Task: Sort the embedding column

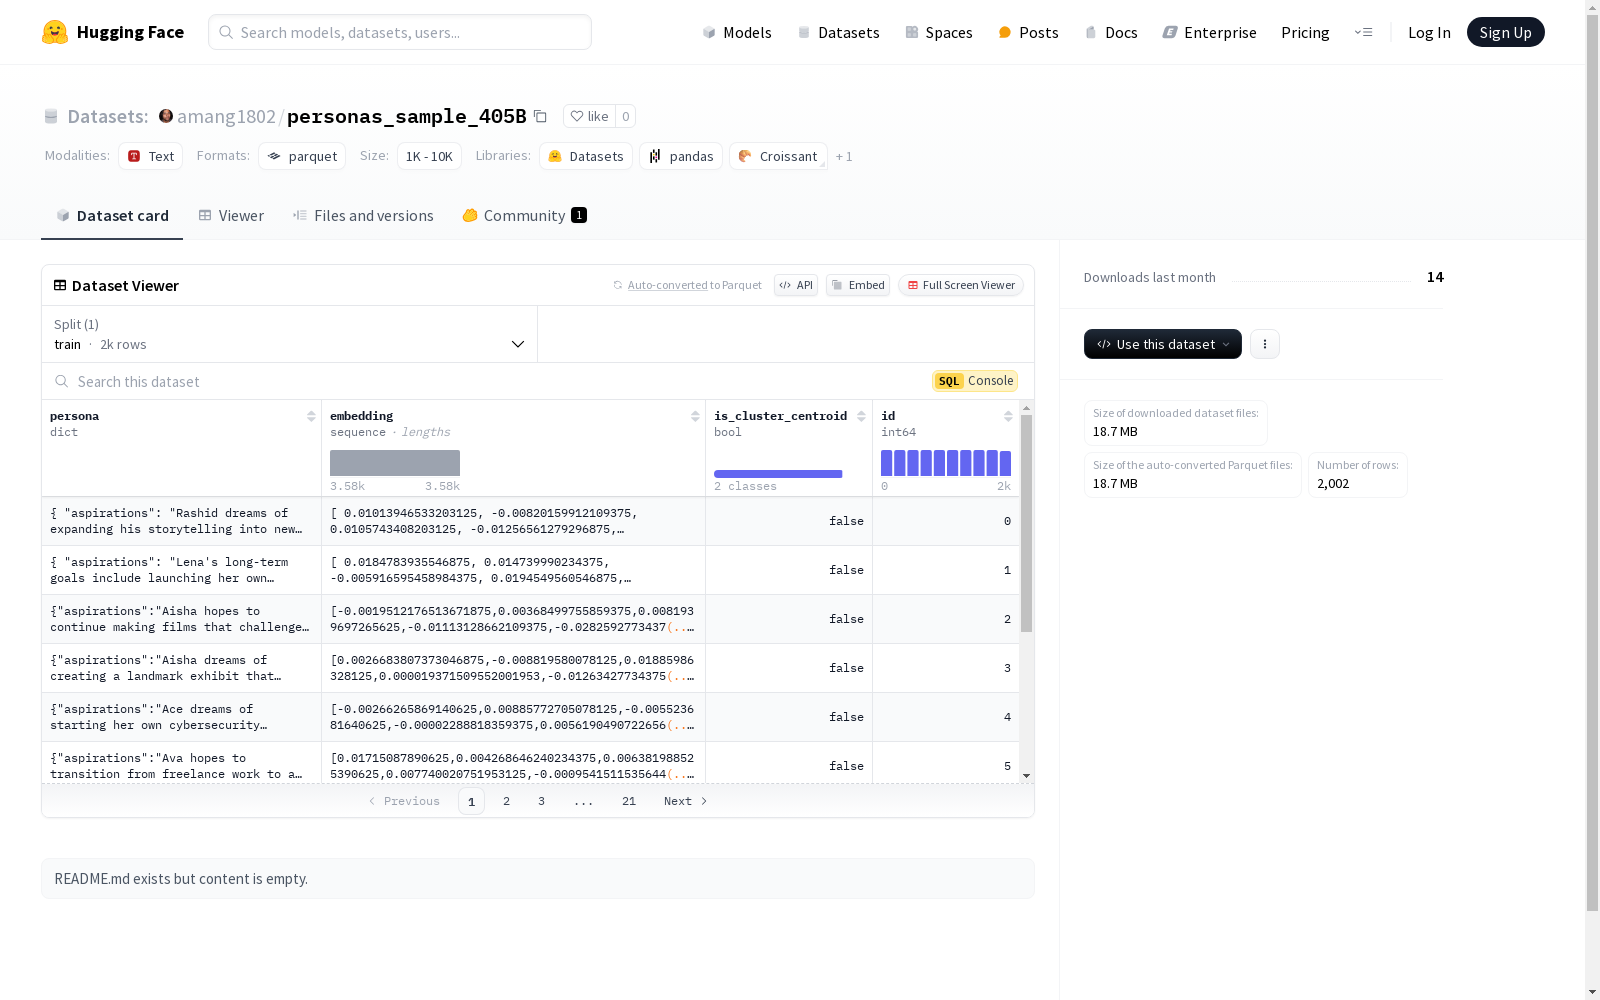Action: (695, 416)
